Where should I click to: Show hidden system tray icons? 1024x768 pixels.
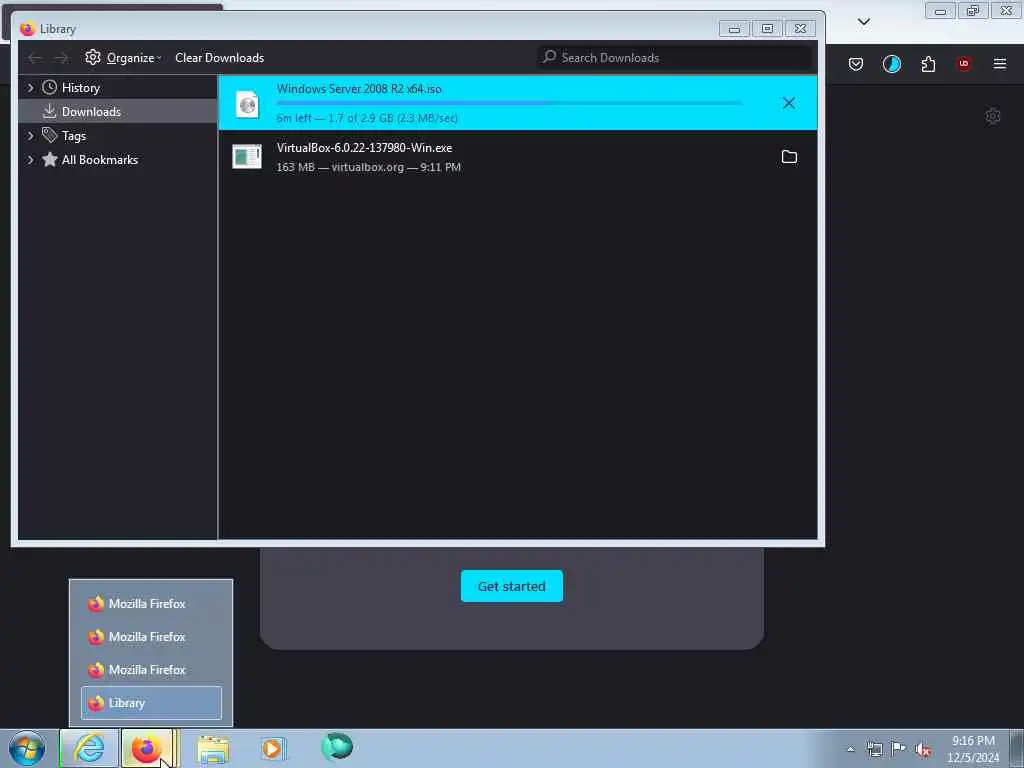pos(850,750)
